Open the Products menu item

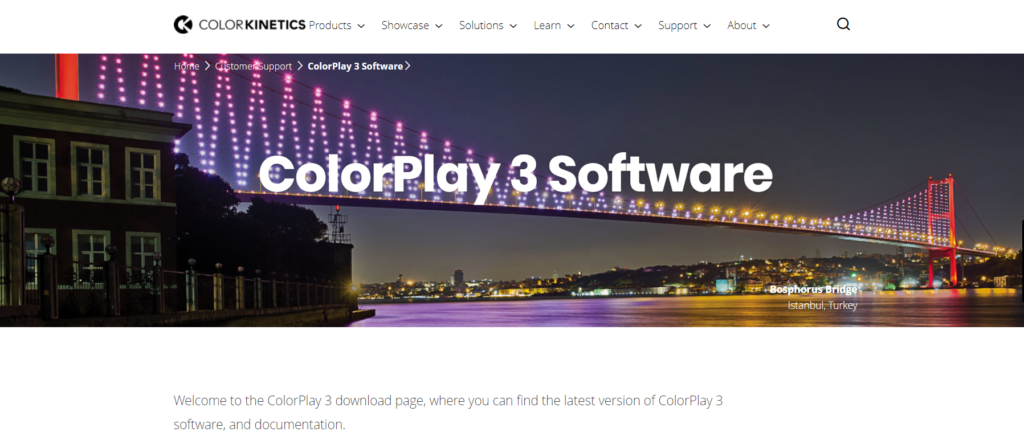(x=330, y=25)
